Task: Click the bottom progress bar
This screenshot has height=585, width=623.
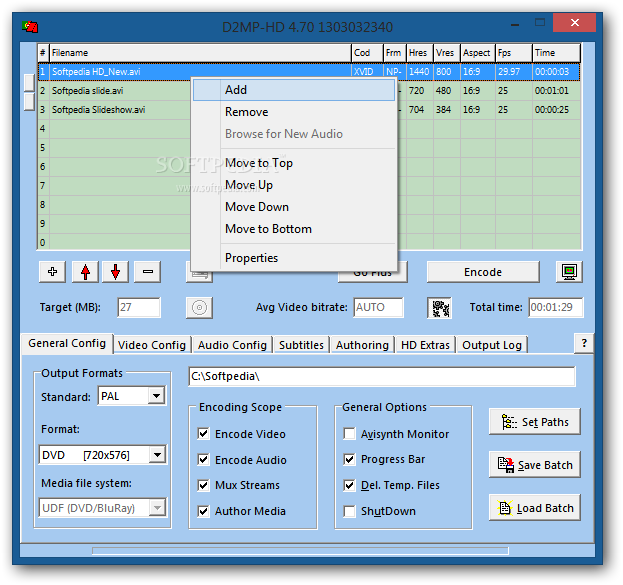Action: point(300,550)
